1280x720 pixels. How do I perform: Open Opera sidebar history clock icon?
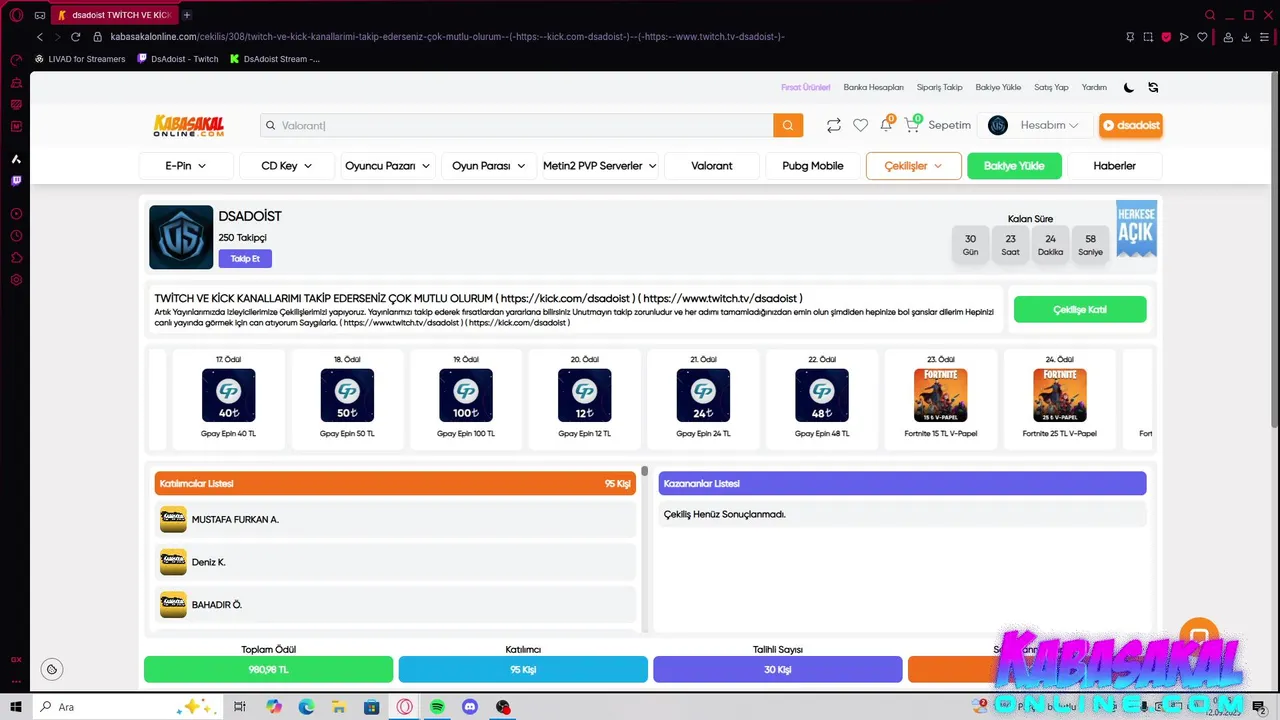[x=16, y=236]
